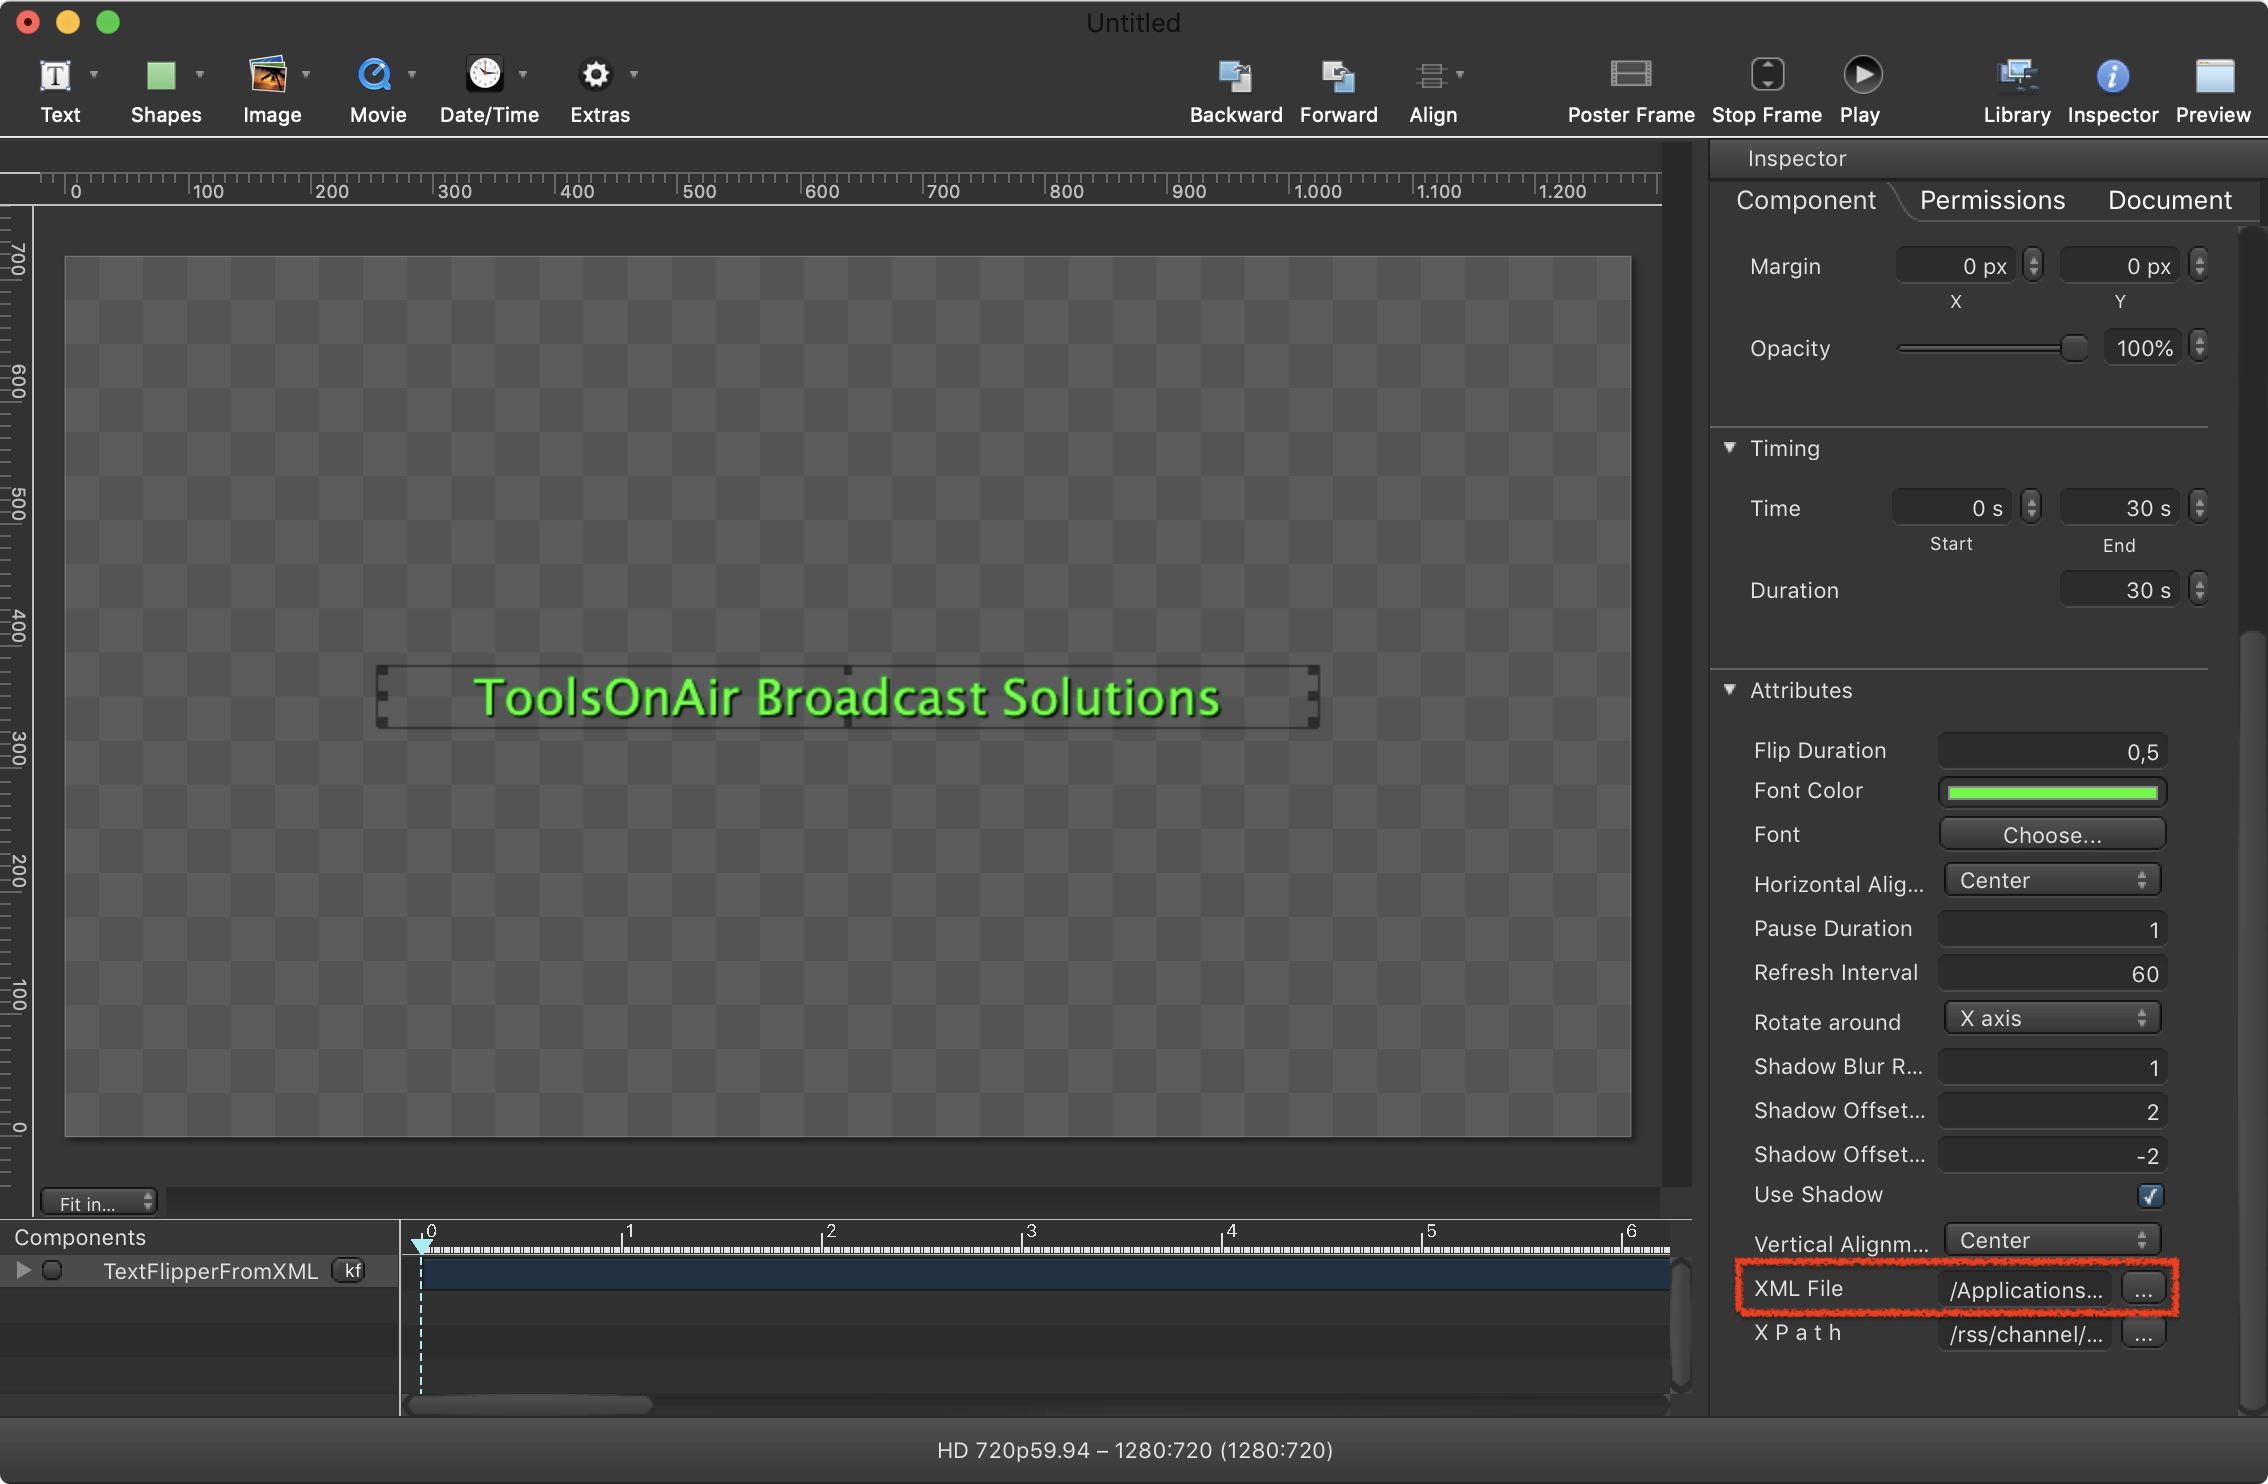Switch to the Document tab

pyautogui.click(x=2169, y=200)
